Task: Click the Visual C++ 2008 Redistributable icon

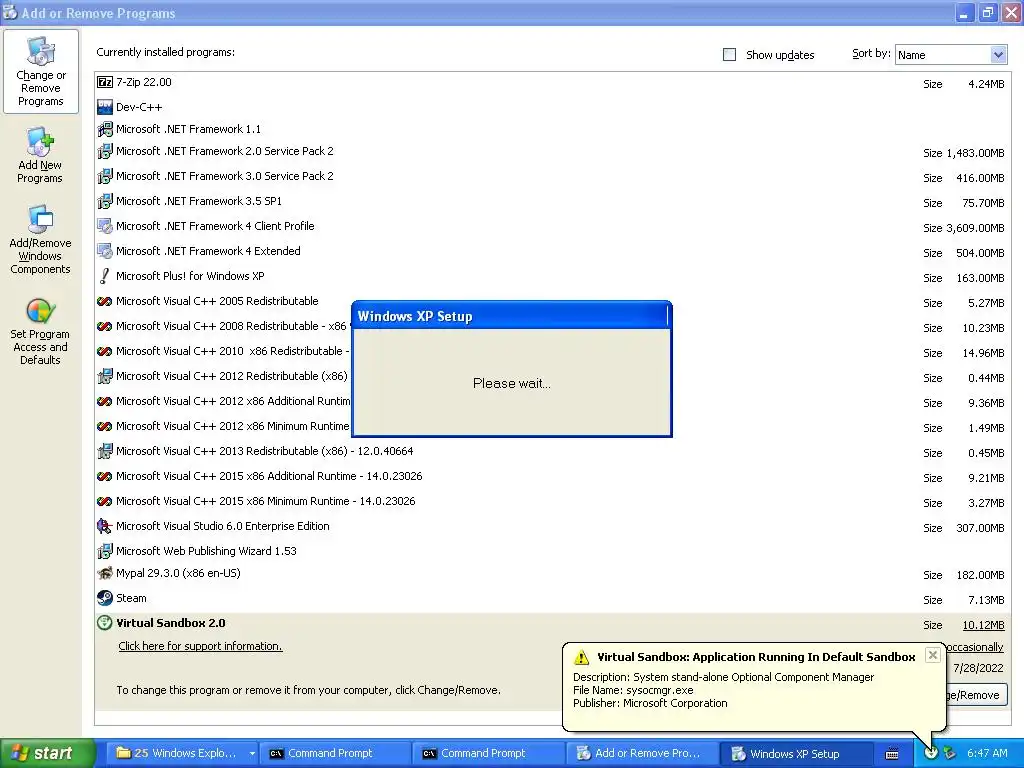Action: pos(104,326)
